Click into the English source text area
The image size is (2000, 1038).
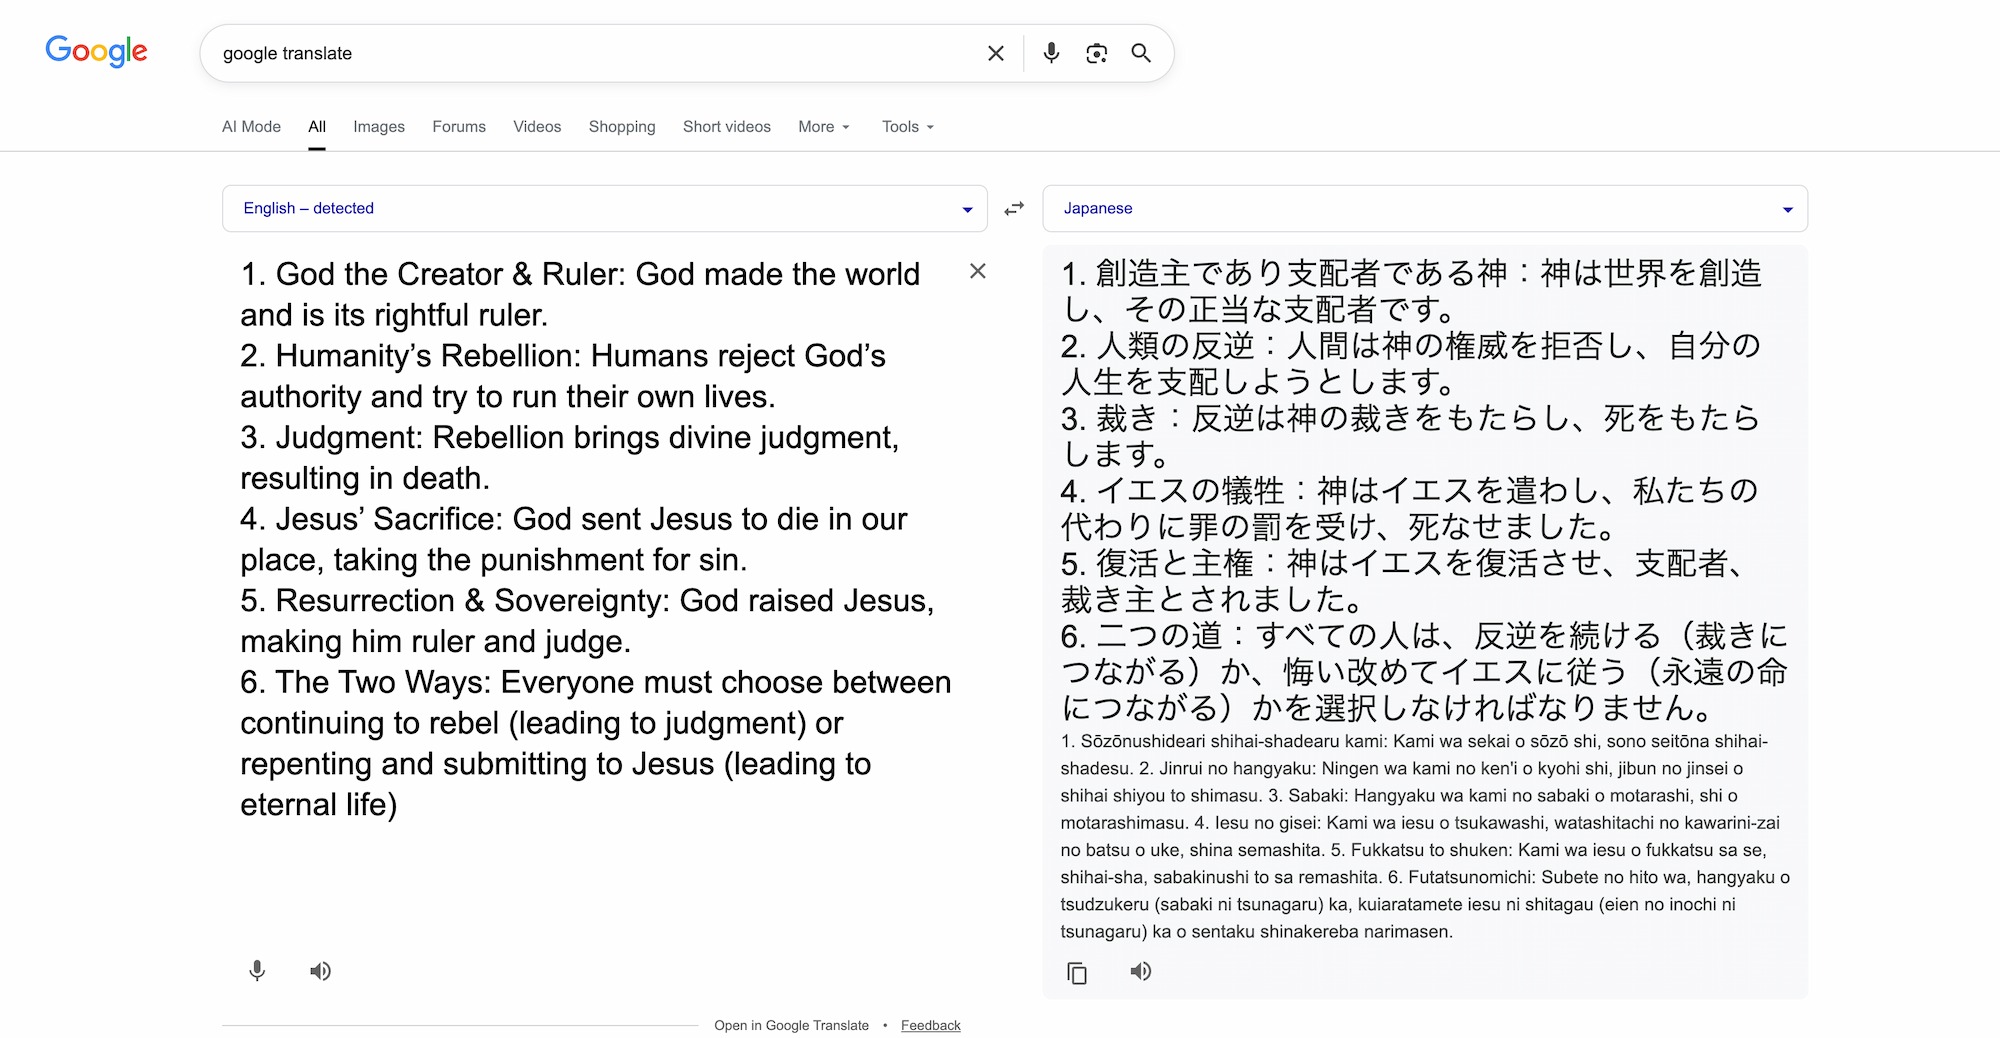(x=596, y=539)
